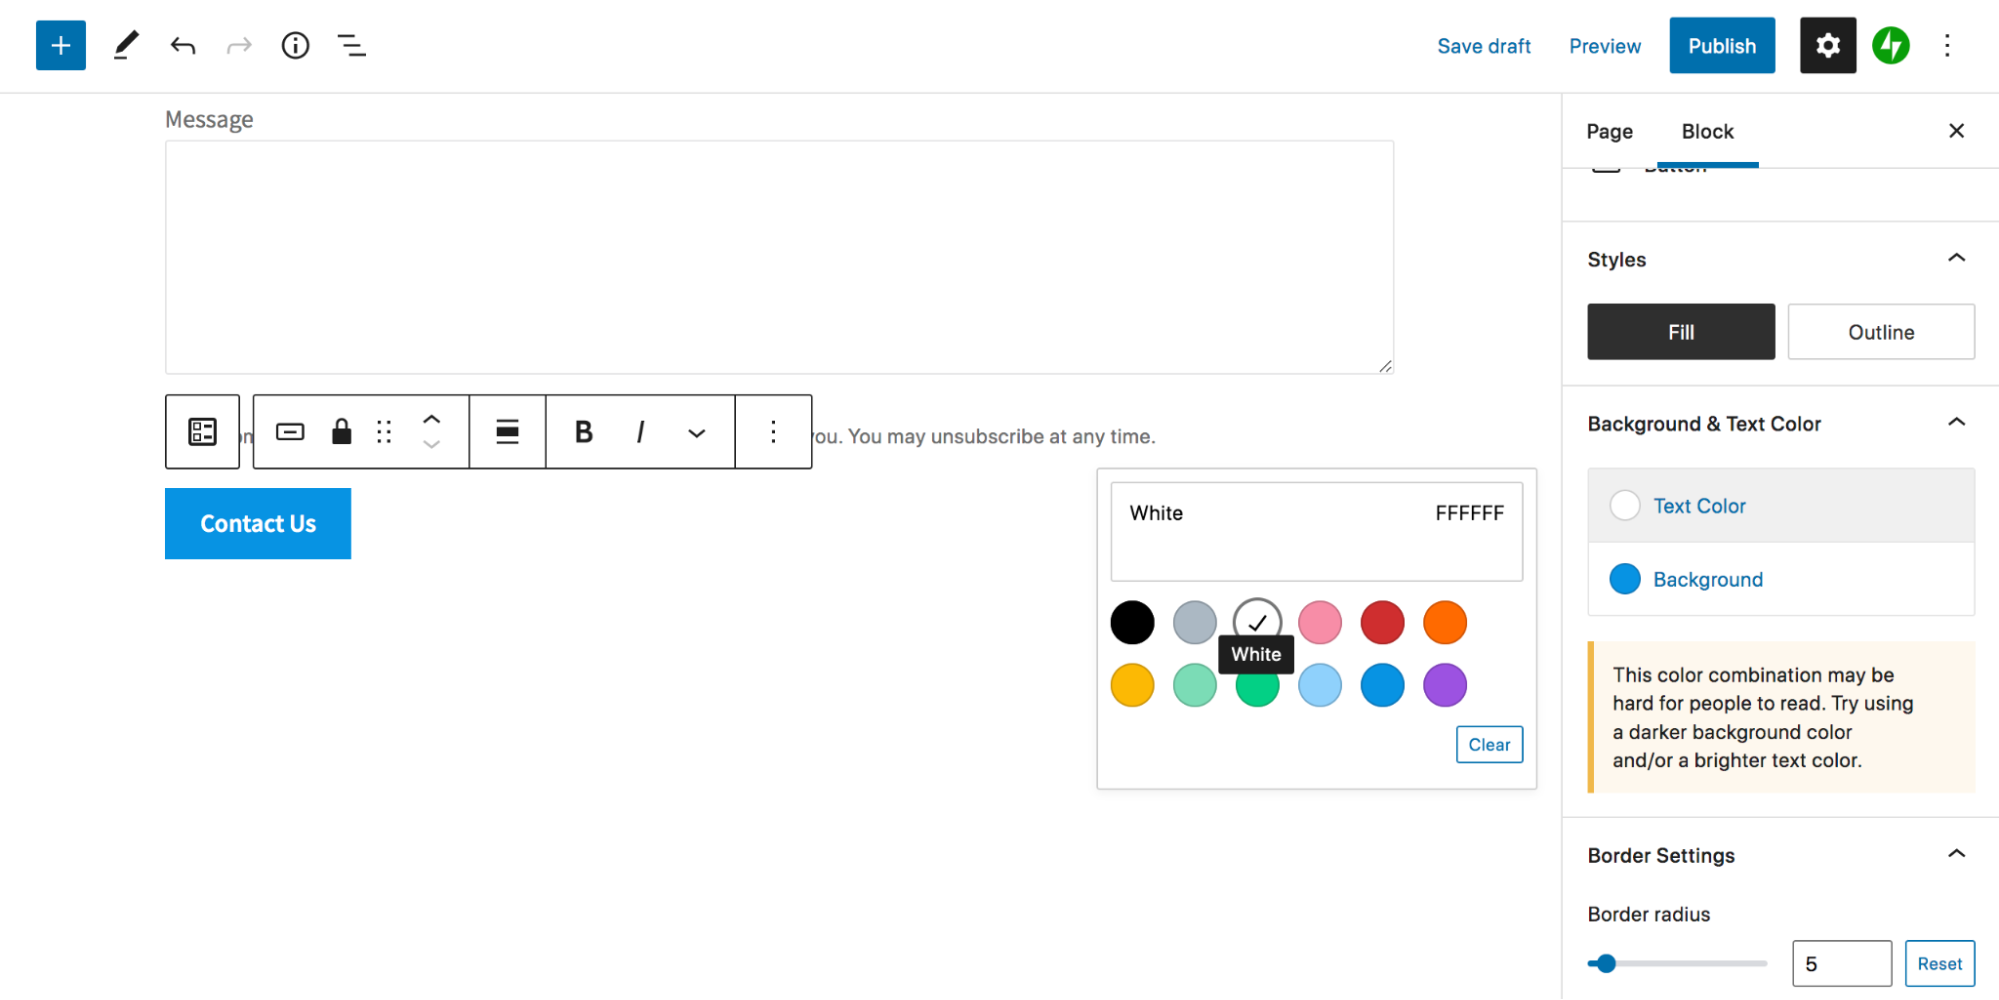Select the Outline style
This screenshot has height=1000, width=1999.
click(1881, 332)
